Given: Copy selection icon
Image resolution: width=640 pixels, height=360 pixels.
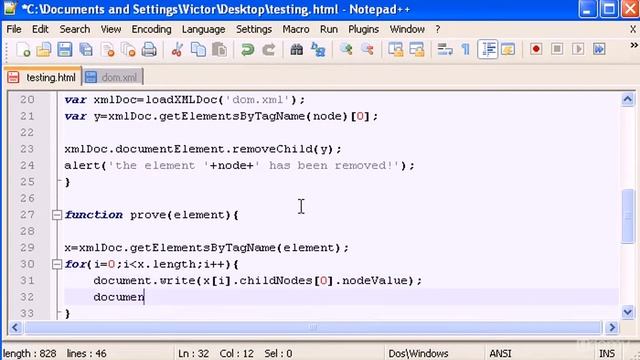Looking at the screenshot, I should click(x=198, y=50).
